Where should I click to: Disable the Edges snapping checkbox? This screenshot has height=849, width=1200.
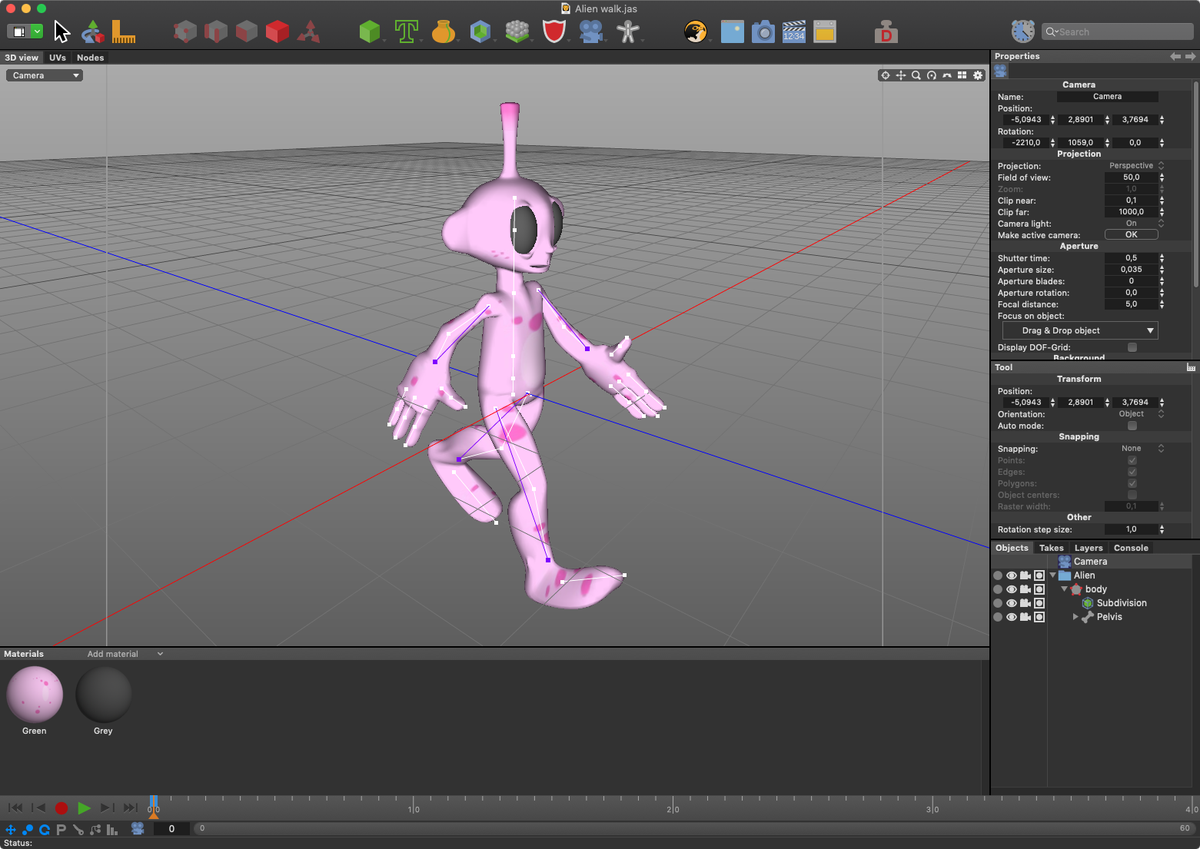pyautogui.click(x=1133, y=472)
